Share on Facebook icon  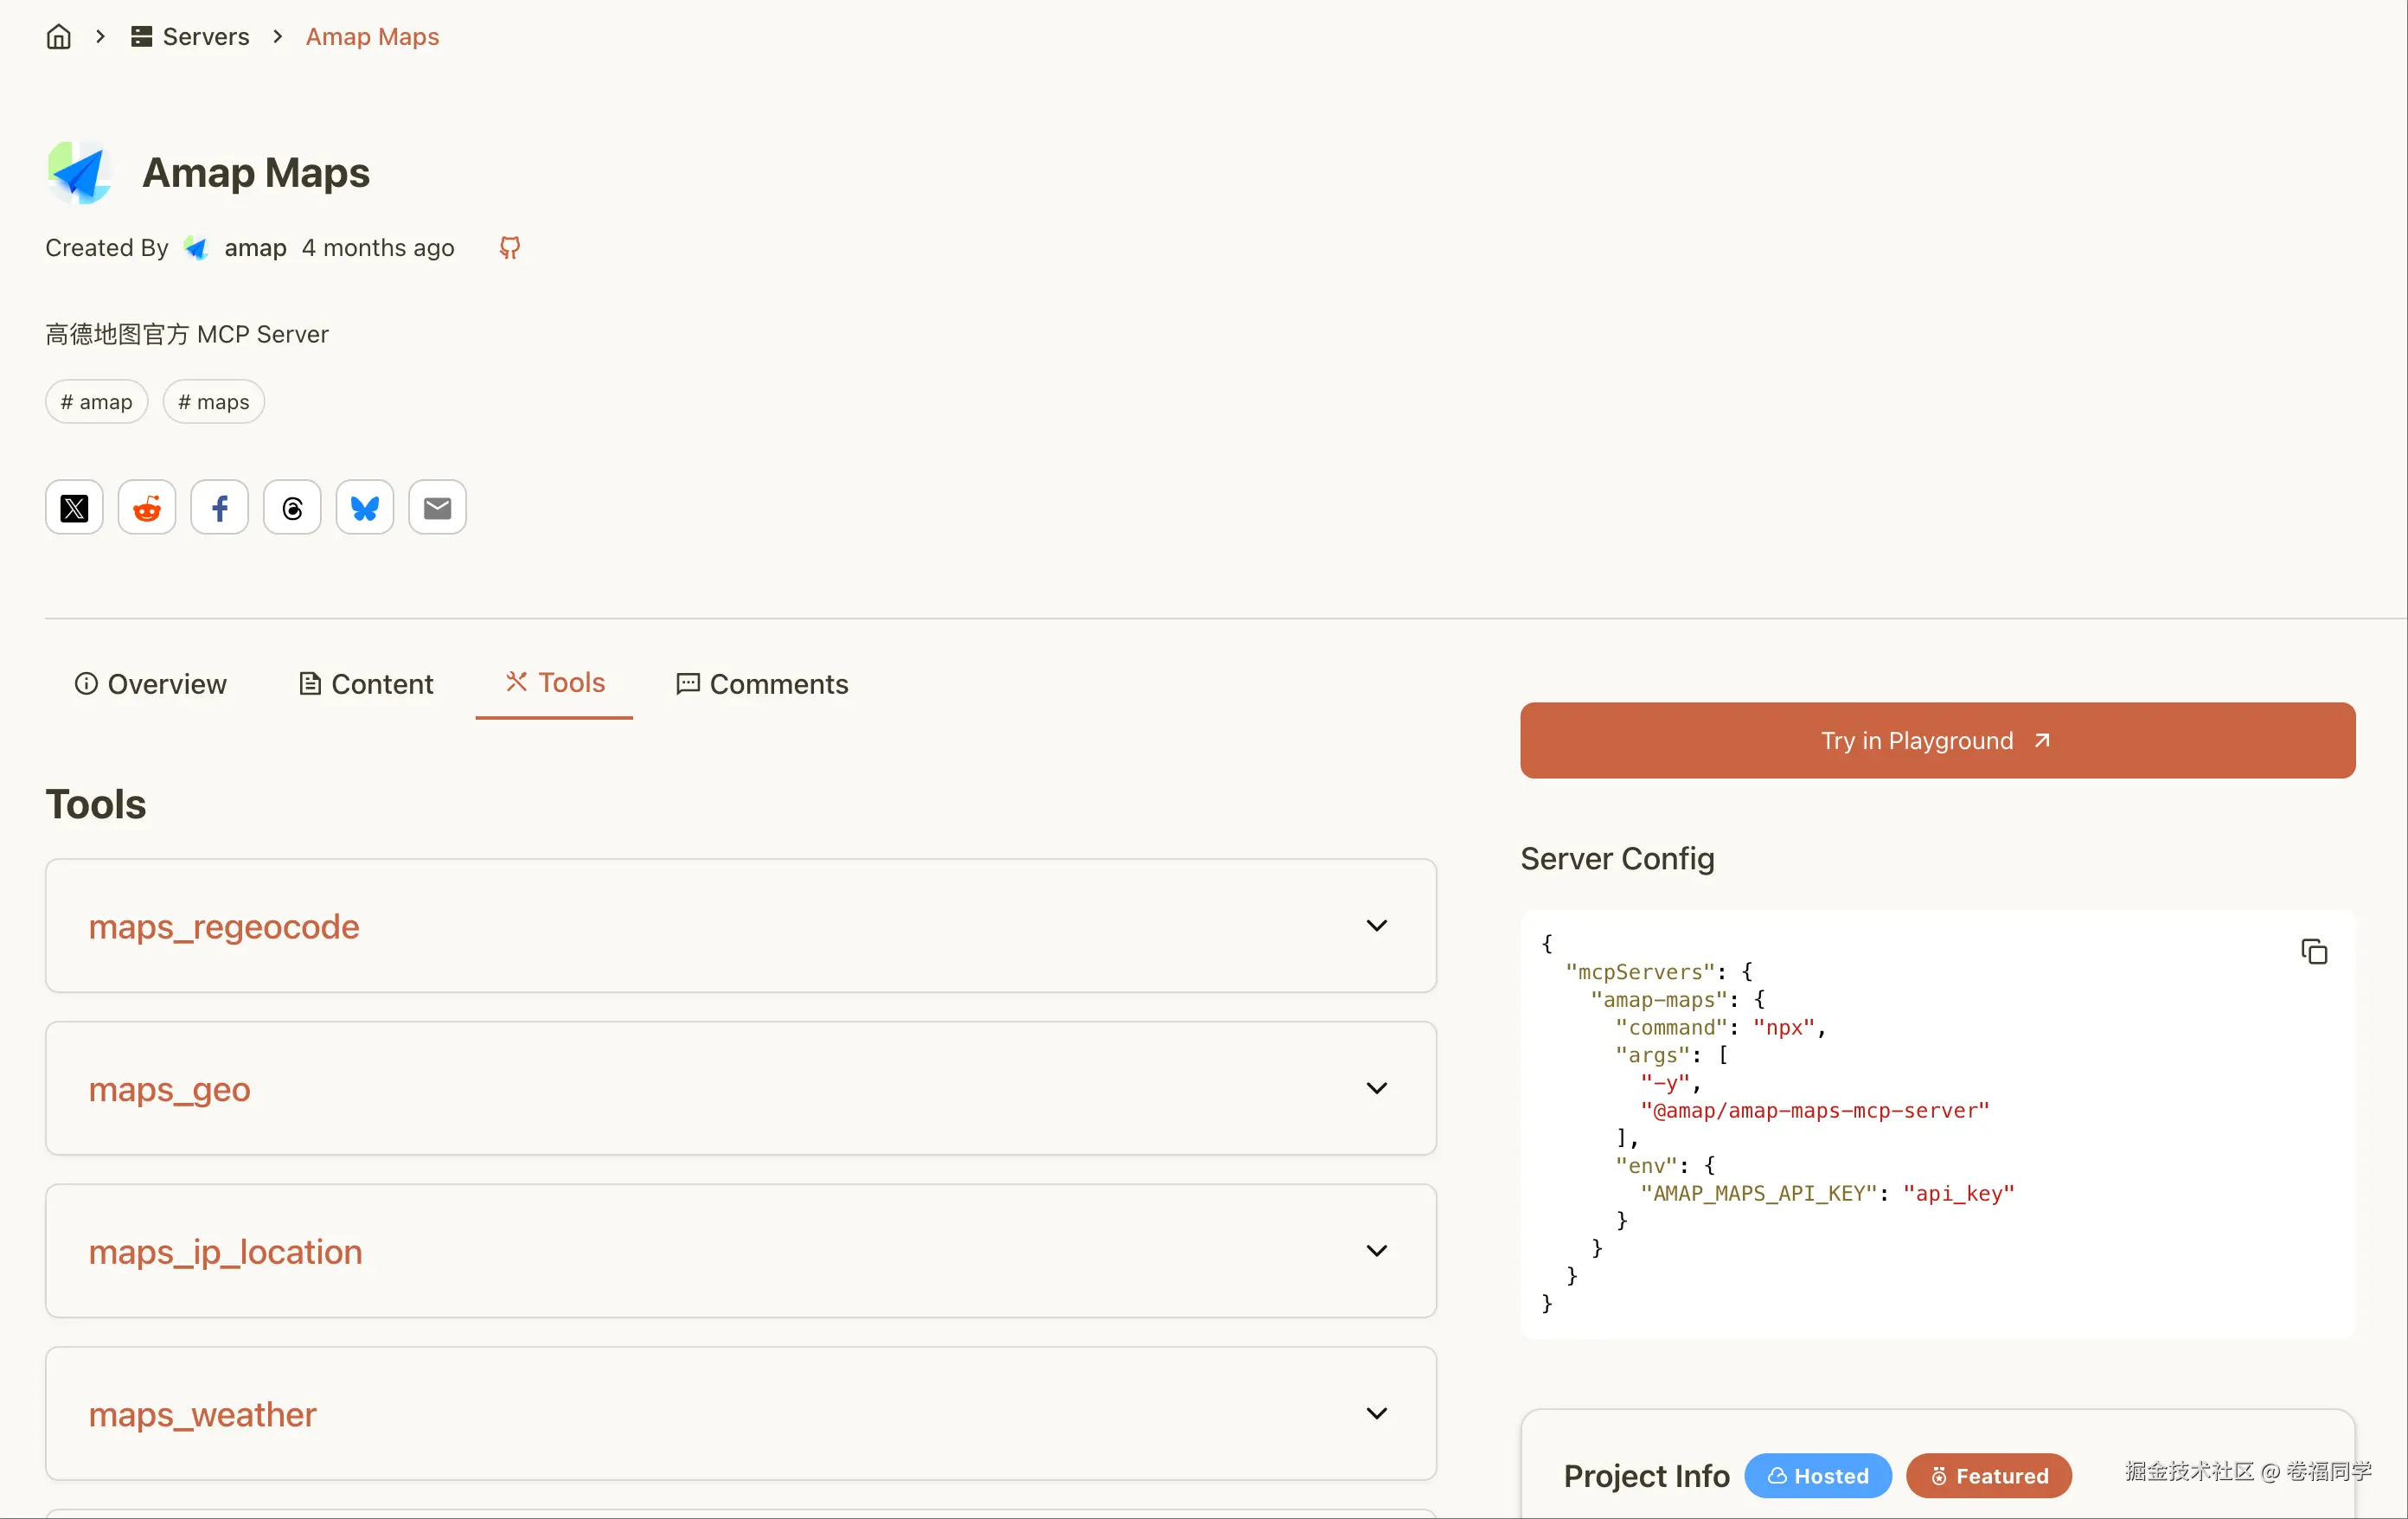point(220,508)
